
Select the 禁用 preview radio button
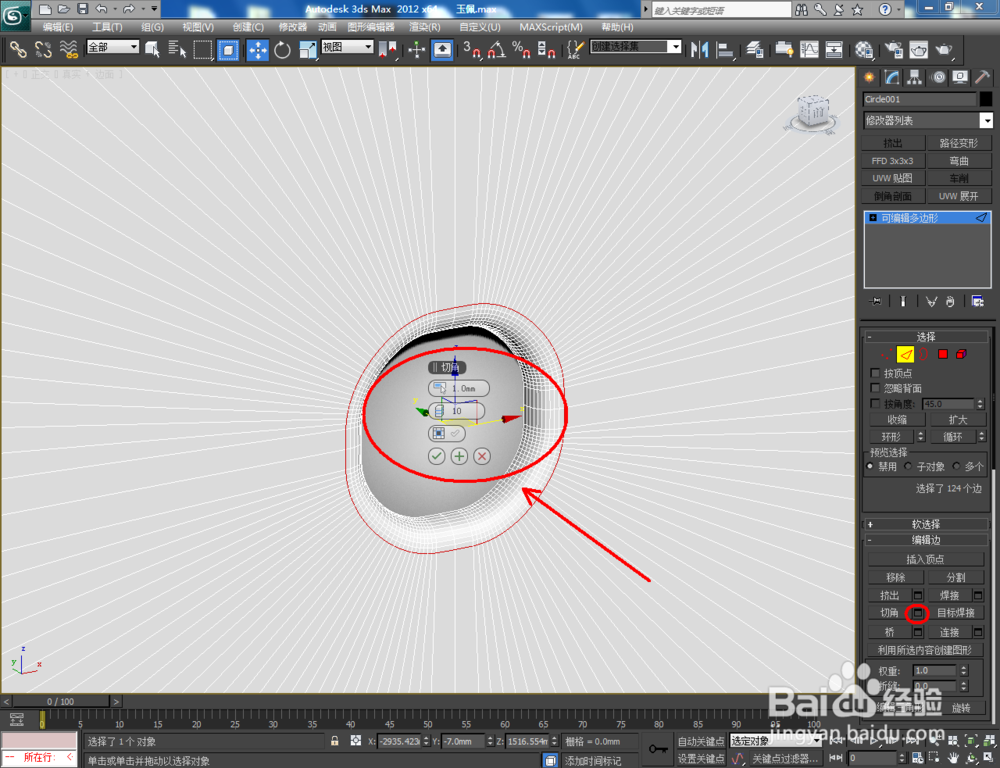click(870, 466)
